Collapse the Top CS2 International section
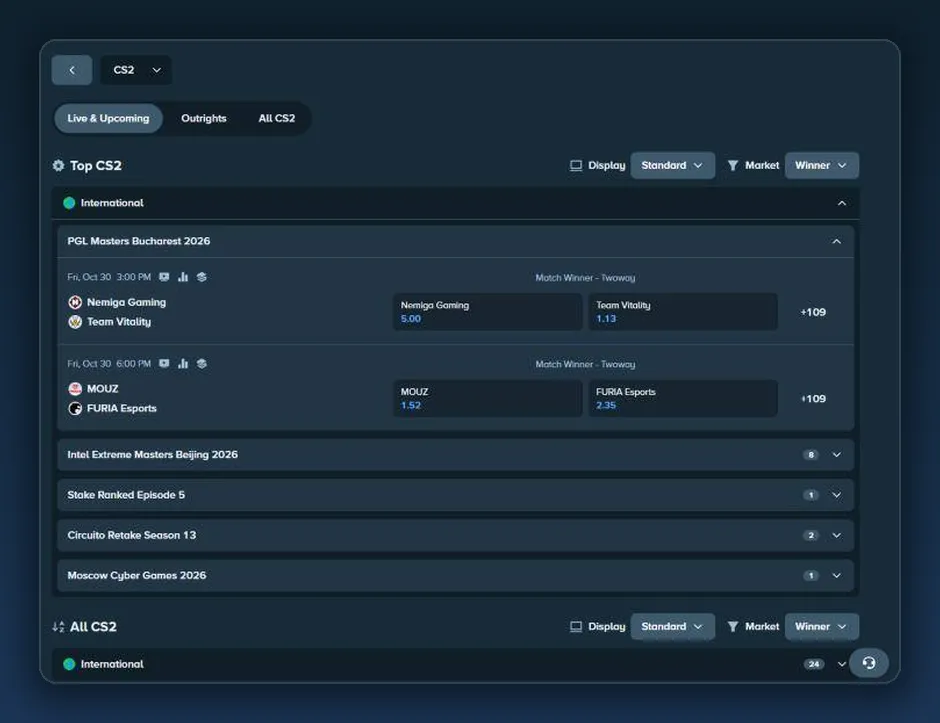 [842, 203]
